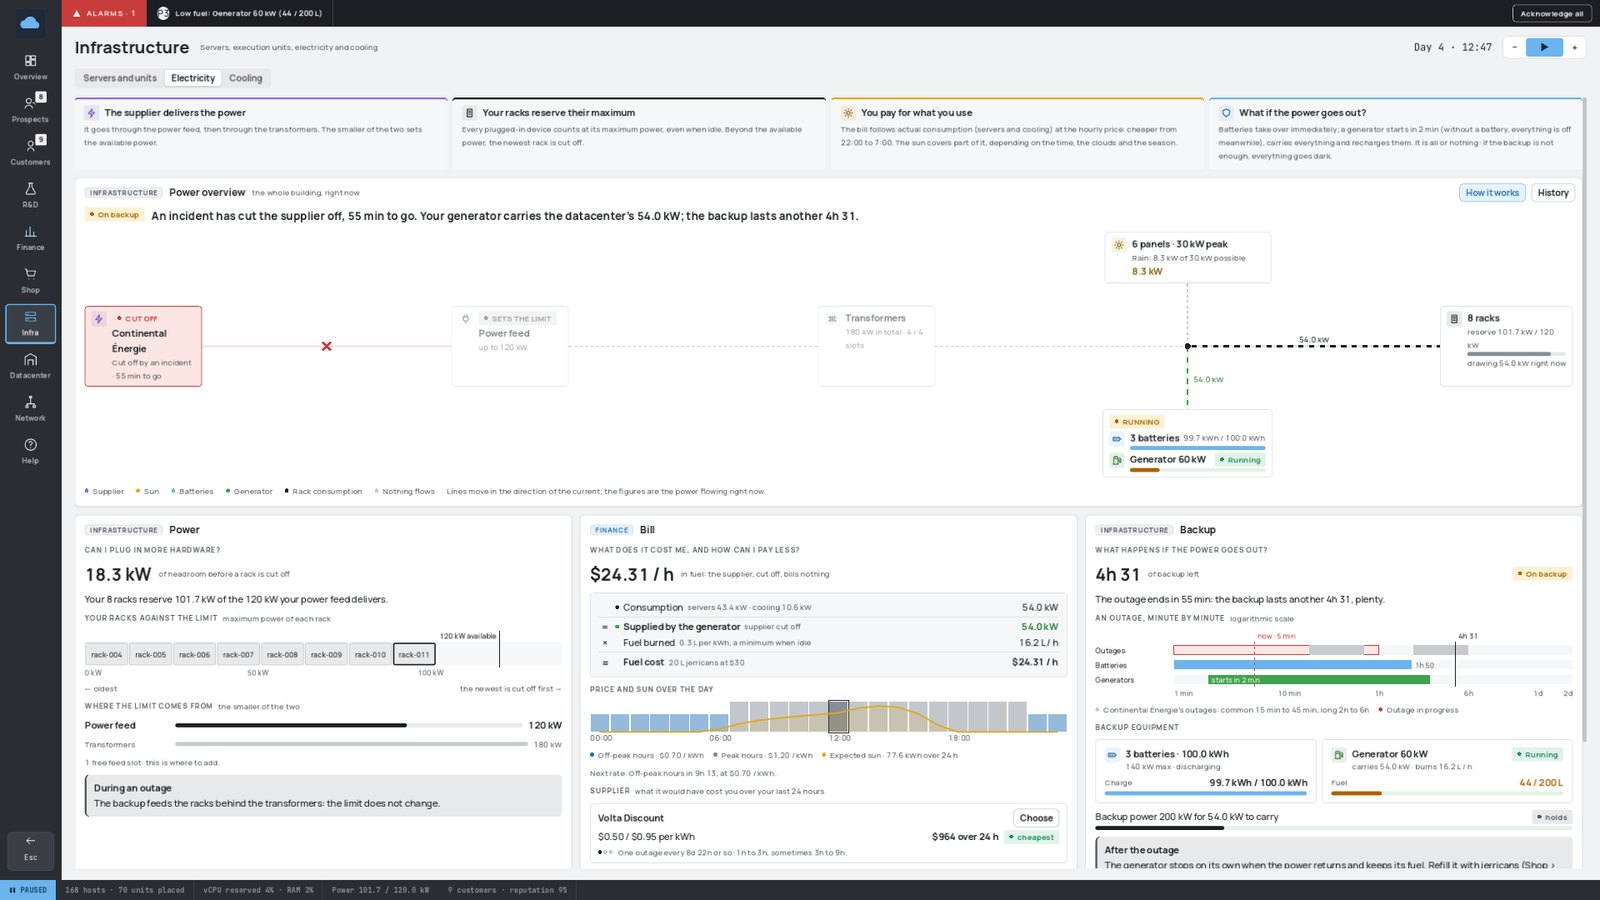This screenshot has width=1600, height=900.
Task: Acknowledge all alarms
Action: (x=1552, y=13)
